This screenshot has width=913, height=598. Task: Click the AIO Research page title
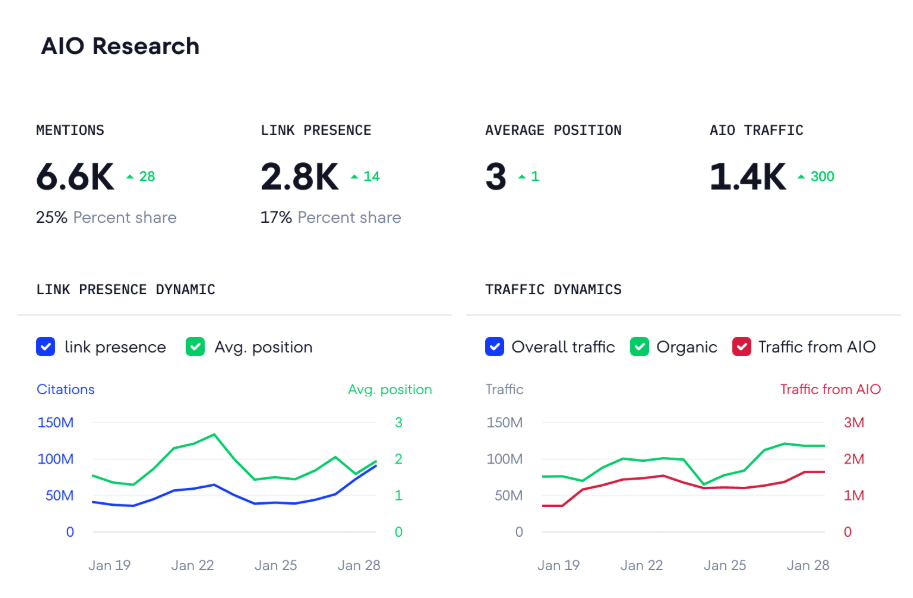(x=120, y=46)
